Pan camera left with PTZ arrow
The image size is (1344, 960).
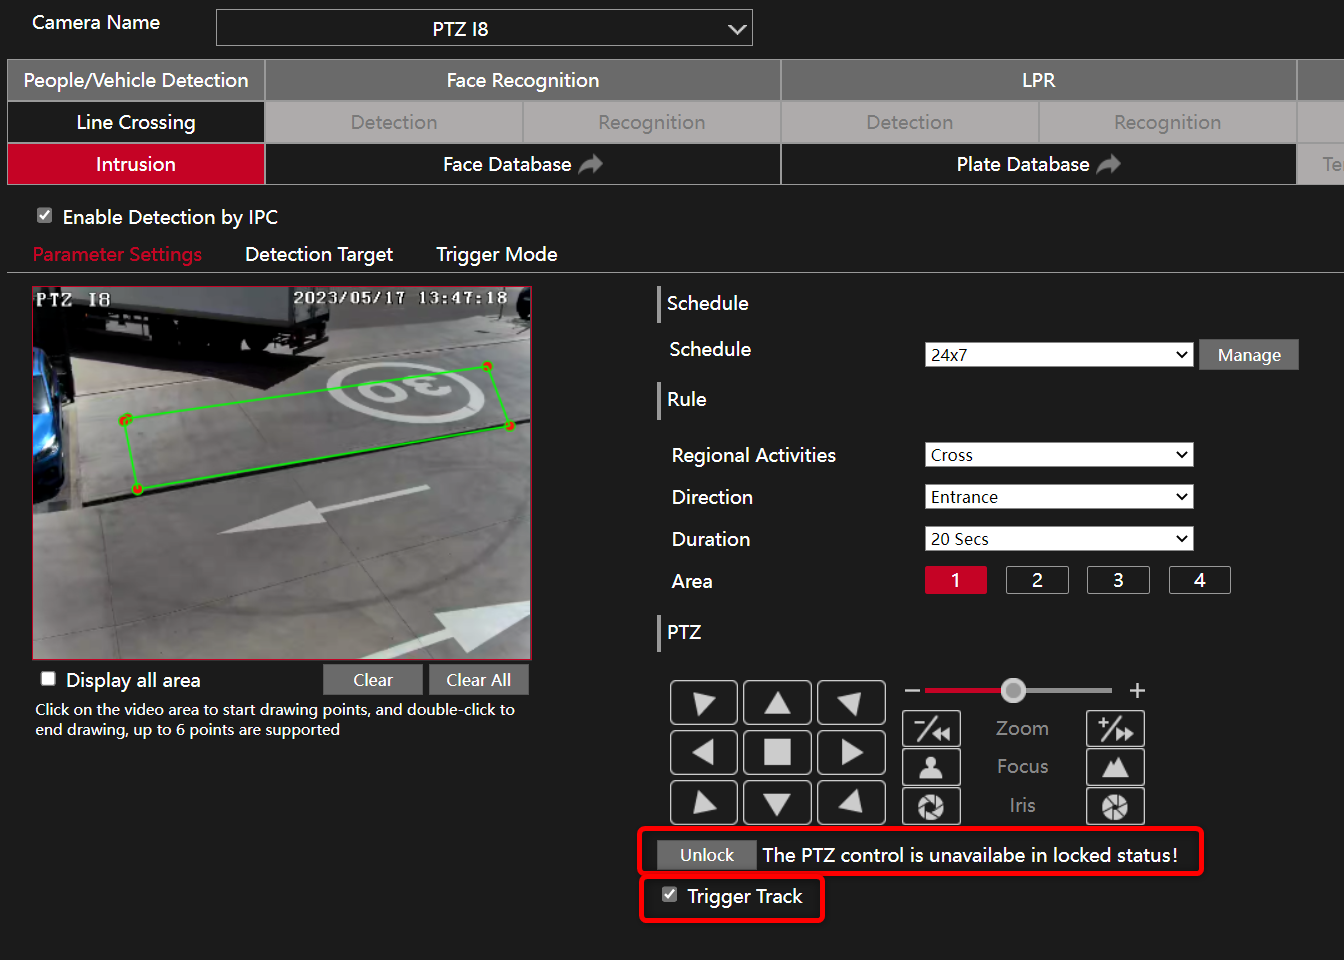coord(703,752)
